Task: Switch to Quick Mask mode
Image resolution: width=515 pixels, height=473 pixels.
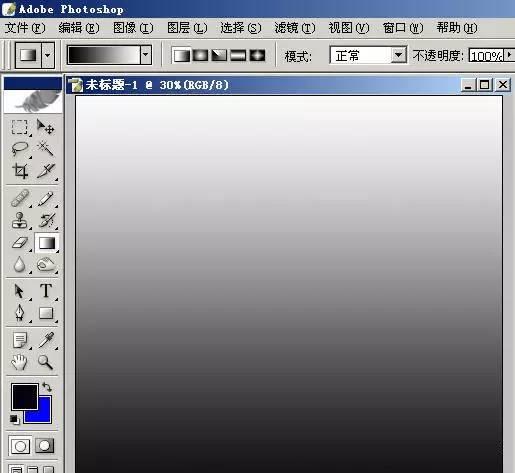Action: pos(45,446)
